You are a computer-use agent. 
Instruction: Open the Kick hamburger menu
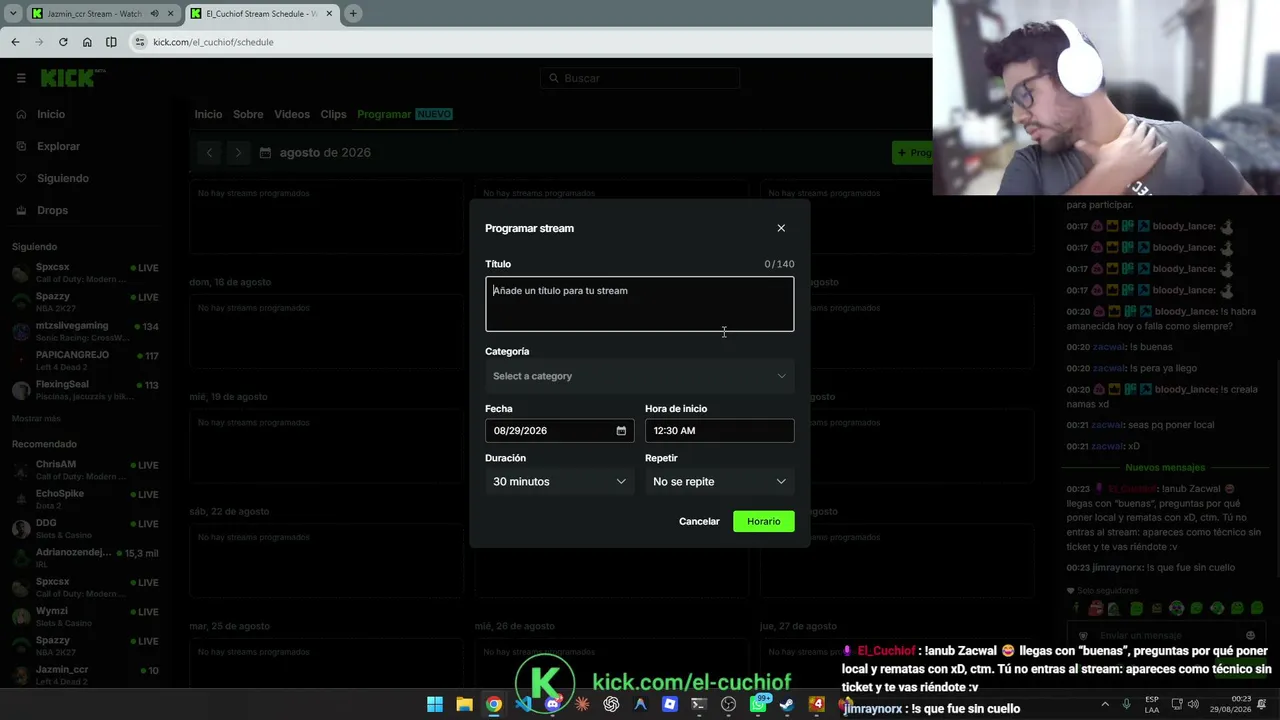[x=21, y=78]
